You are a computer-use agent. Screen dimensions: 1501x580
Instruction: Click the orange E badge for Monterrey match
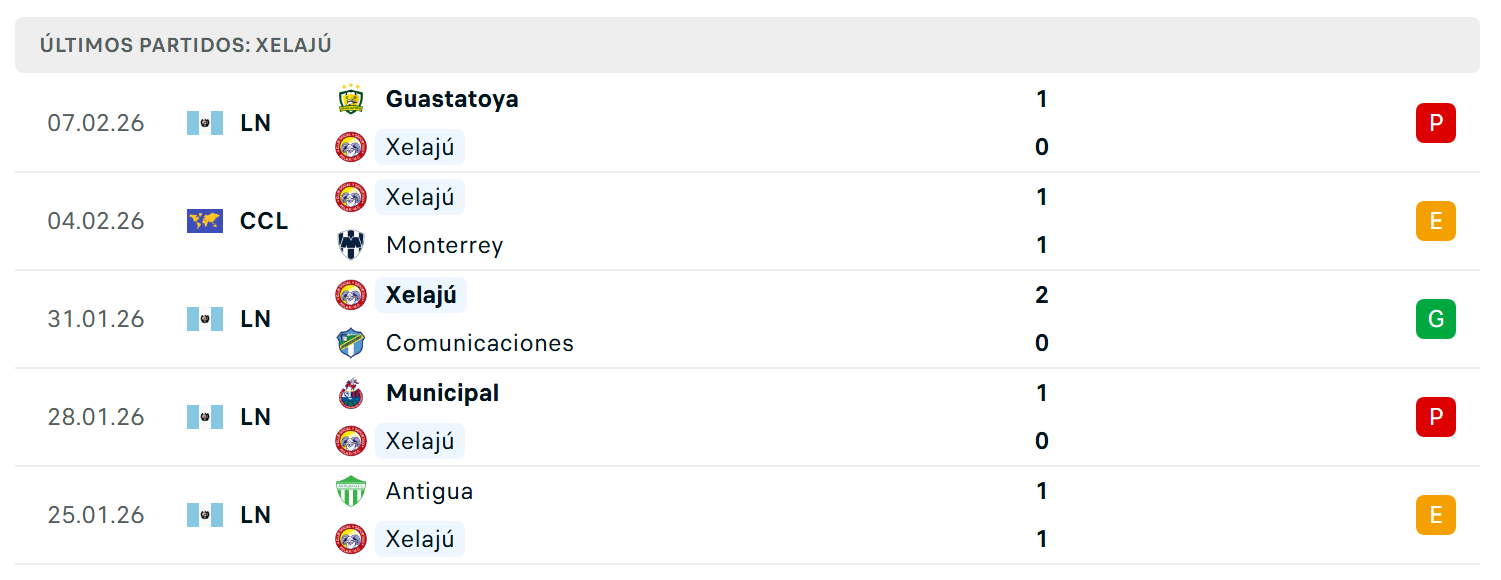(1436, 221)
